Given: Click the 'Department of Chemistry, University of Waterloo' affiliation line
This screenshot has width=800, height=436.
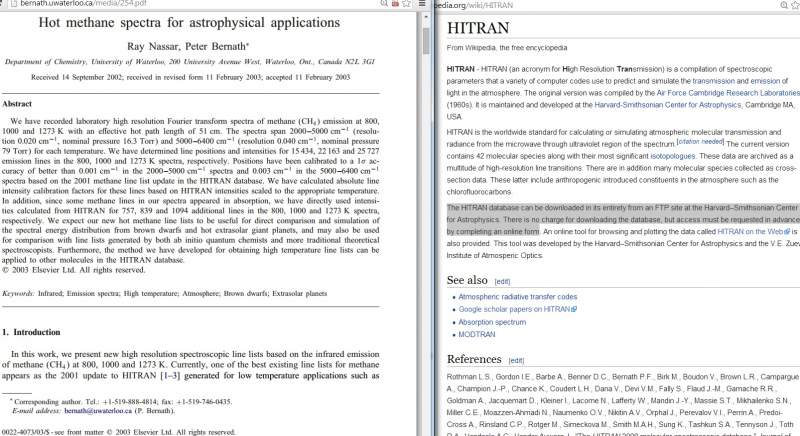Looking at the screenshot, I should click(189, 62).
